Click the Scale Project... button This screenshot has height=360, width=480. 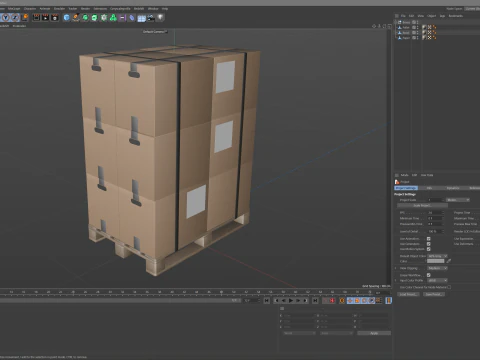coord(422,206)
